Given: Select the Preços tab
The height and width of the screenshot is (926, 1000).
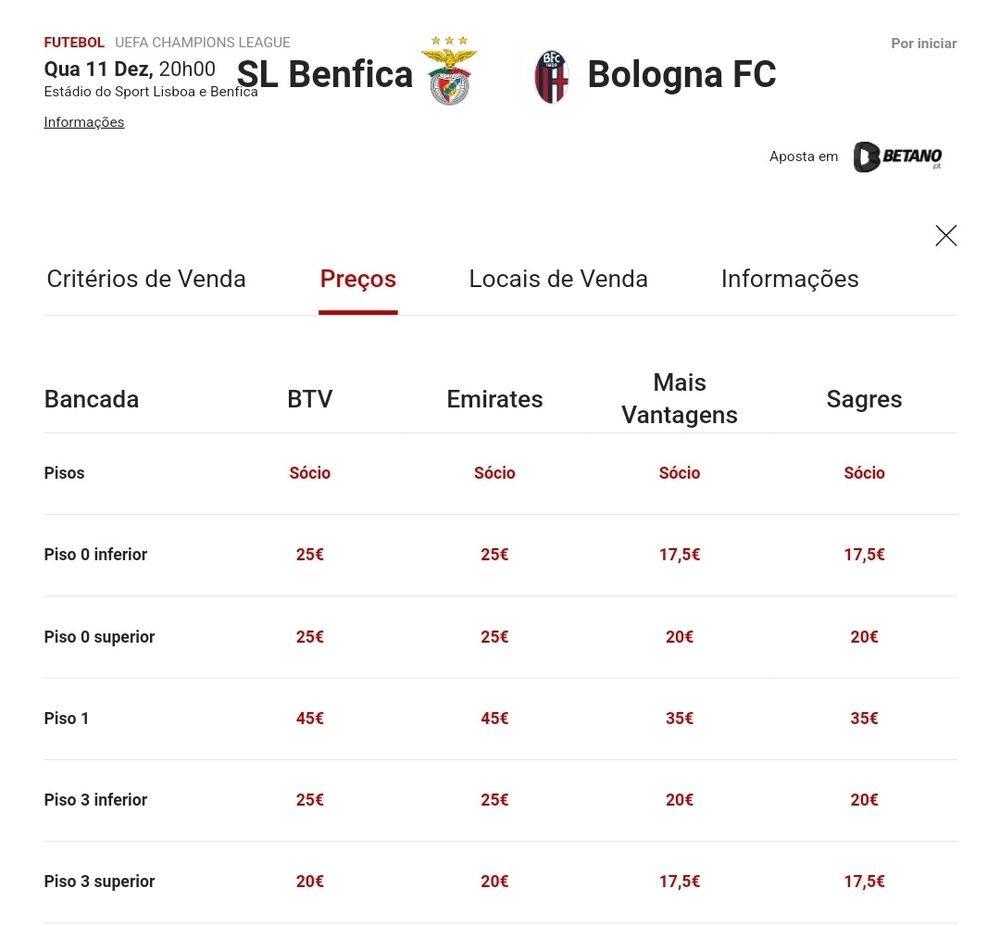Looking at the screenshot, I should [358, 279].
